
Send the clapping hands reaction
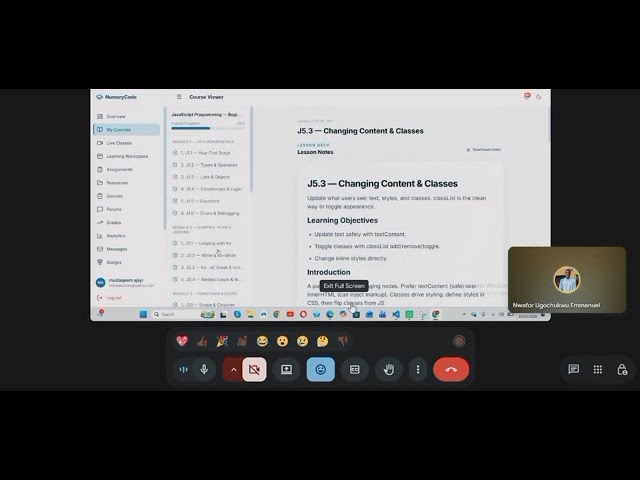pyautogui.click(x=242, y=341)
